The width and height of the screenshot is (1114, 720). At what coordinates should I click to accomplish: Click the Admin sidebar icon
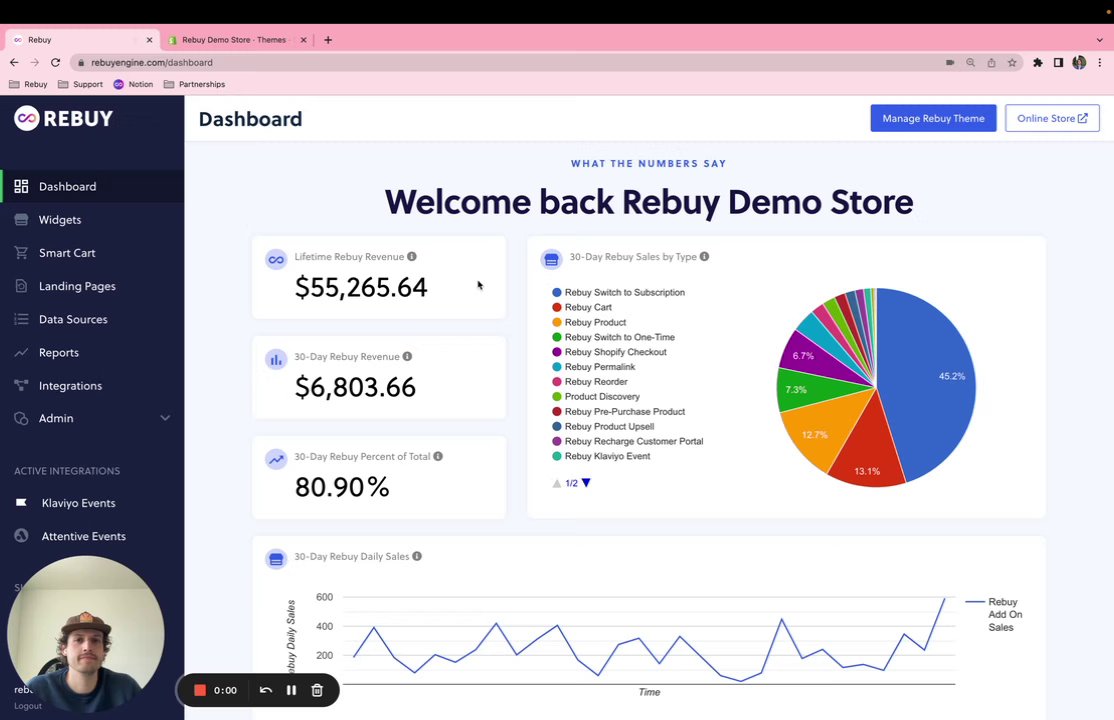[x=21, y=419]
